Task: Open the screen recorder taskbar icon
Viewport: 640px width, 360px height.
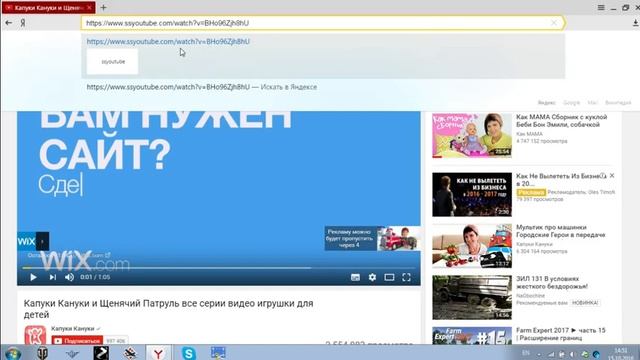Action: 218,353
